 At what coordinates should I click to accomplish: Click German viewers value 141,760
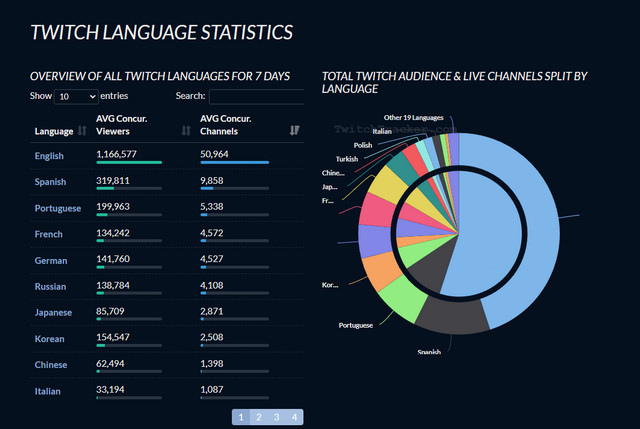click(x=113, y=259)
